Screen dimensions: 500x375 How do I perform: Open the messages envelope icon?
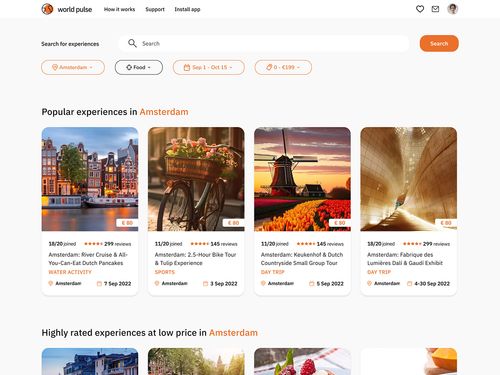pyautogui.click(x=435, y=9)
